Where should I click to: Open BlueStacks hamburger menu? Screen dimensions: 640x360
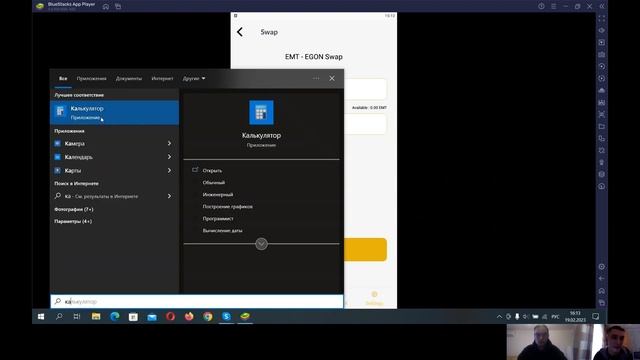(553, 7)
